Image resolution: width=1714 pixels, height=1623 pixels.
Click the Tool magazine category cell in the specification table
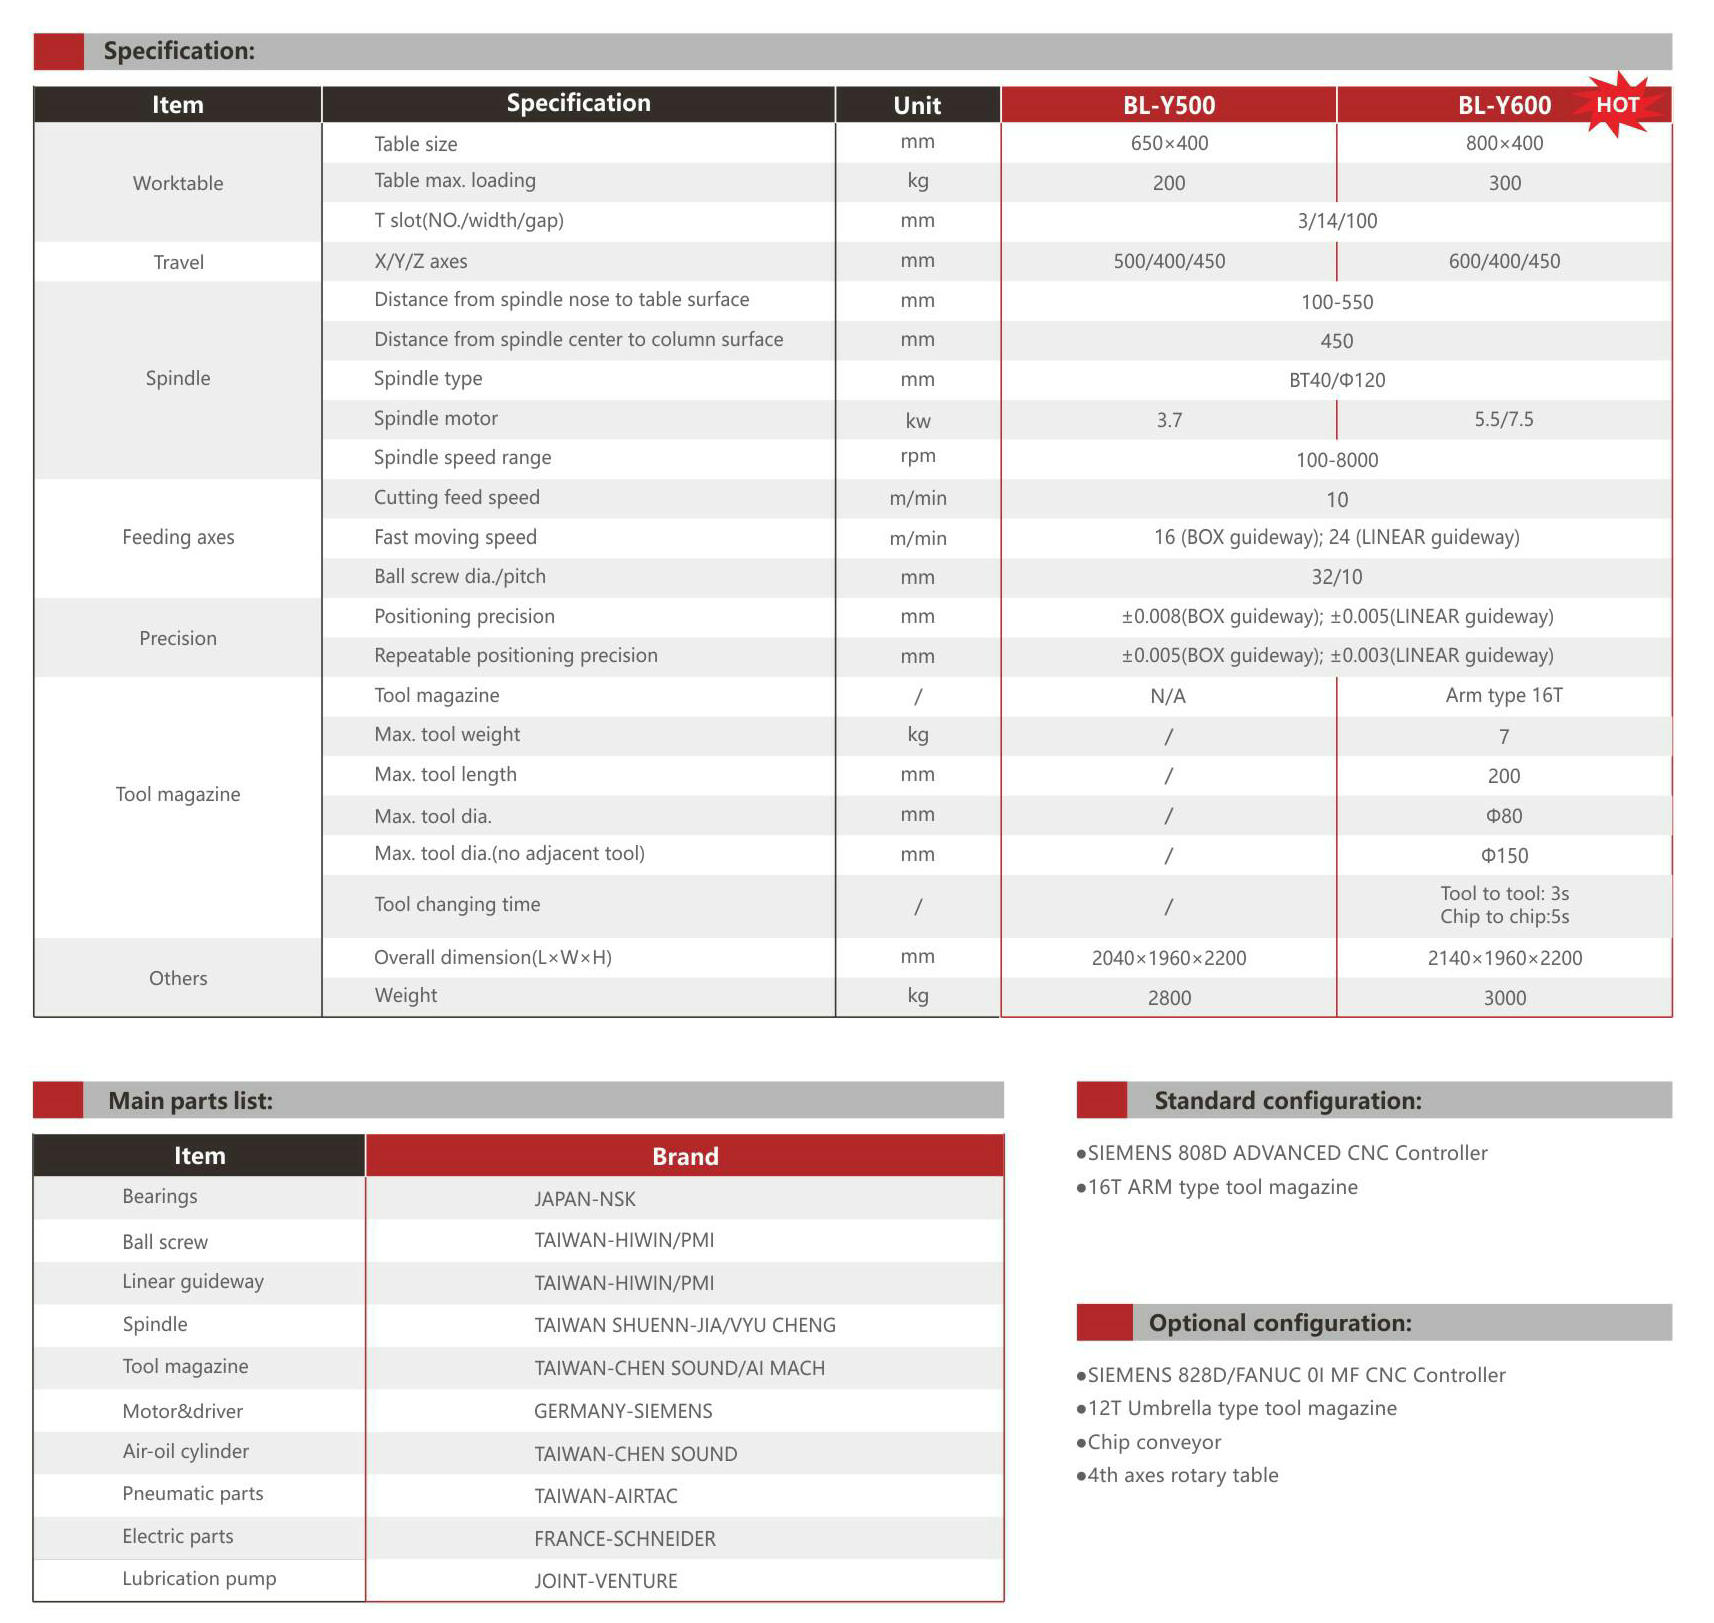point(178,795)
